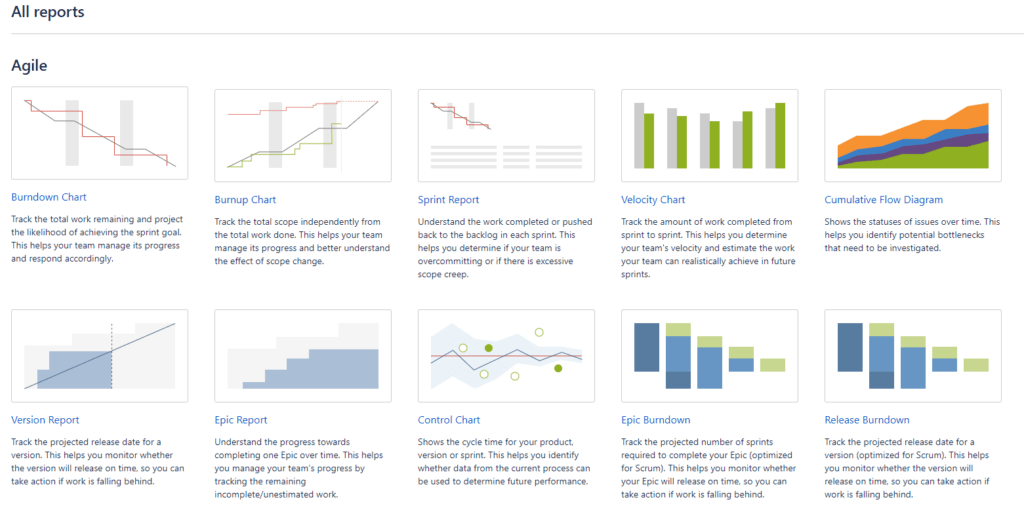Image resolution: width=1024 pixels, height=525 pixels.
Task: Click the Cumulative Flow Diagram colored area thumbnail
Action: (913, 135)
